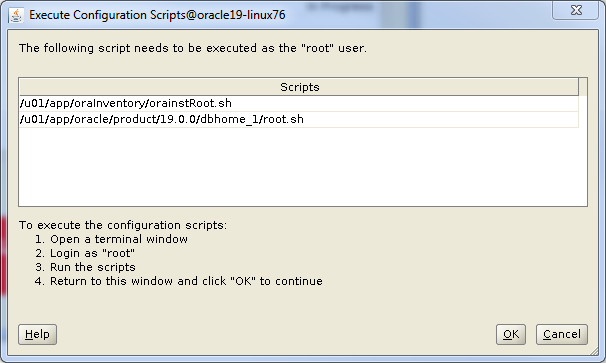The height and width of the screenshot is (363, 606).
Task: Click the right edge divider of the Scripts column
Action: (x=579, y=87)
